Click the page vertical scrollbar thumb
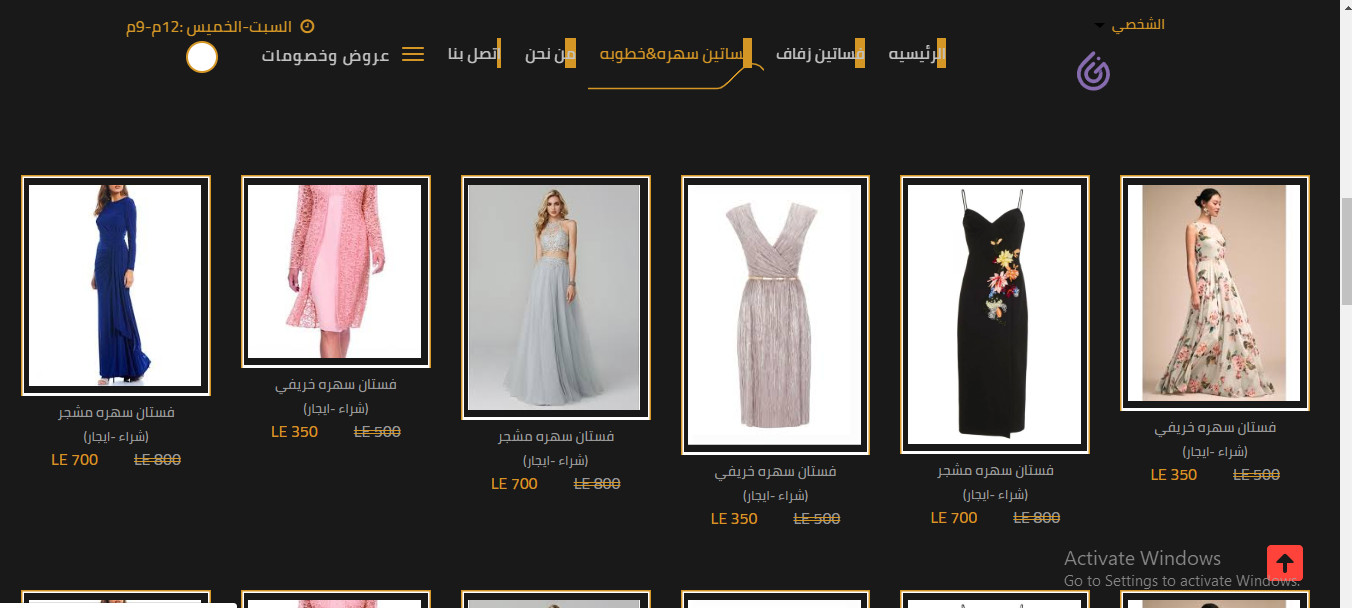The width and height of the screenshot is (1352, 608). (x=1345, y=252)
